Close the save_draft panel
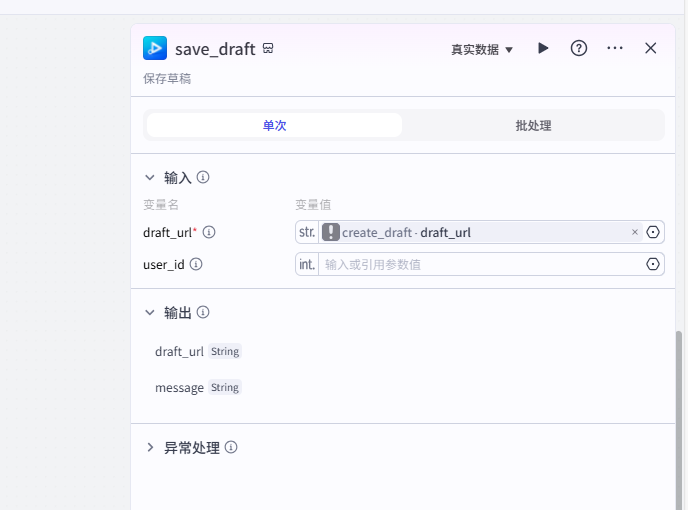688x510 pixels. pyautogui.click(x=650, y=48)
